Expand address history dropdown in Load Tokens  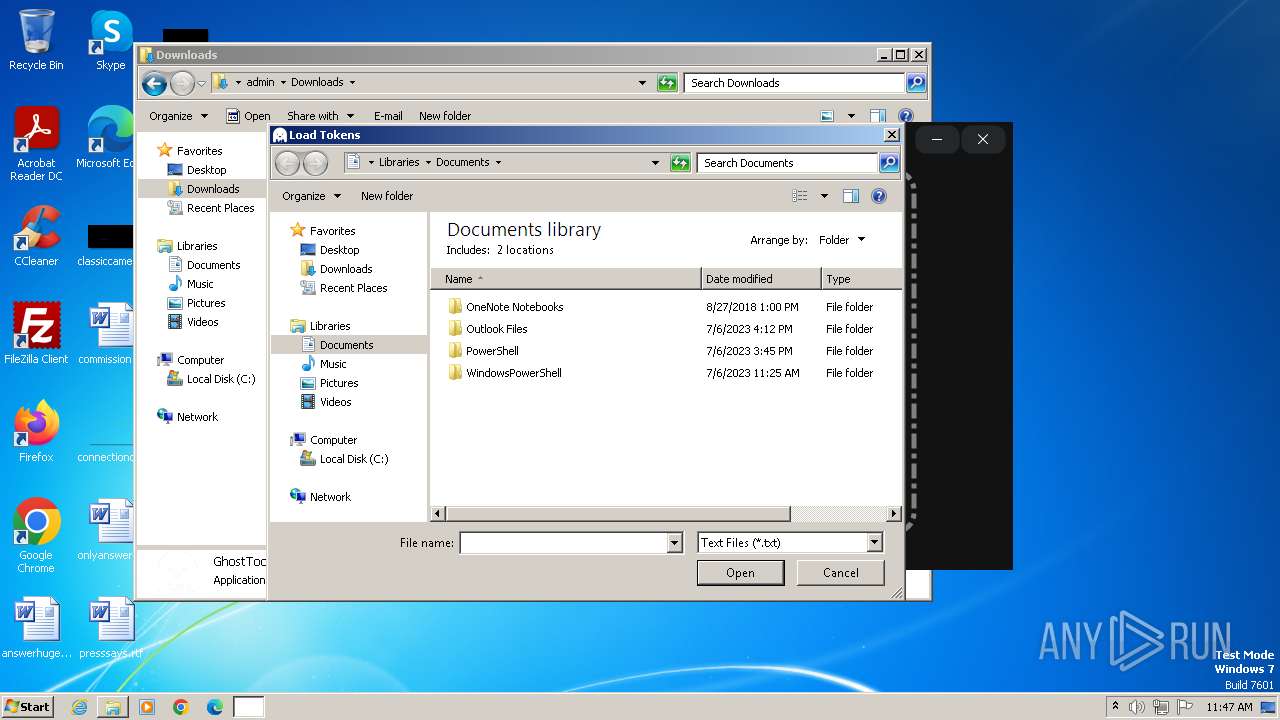[655, 163]
